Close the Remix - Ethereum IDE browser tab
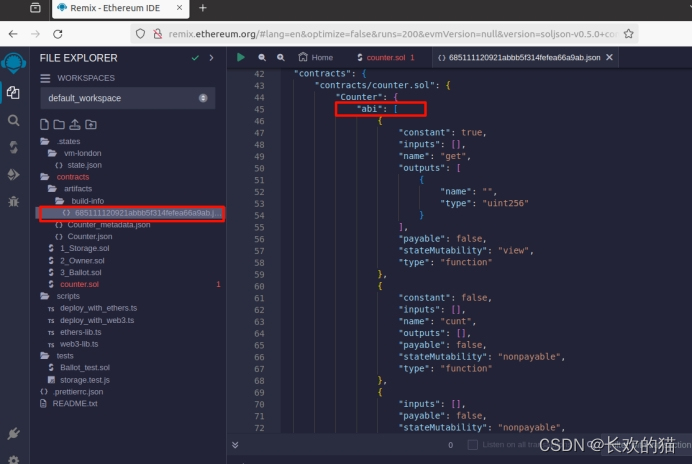 point(179,8)
